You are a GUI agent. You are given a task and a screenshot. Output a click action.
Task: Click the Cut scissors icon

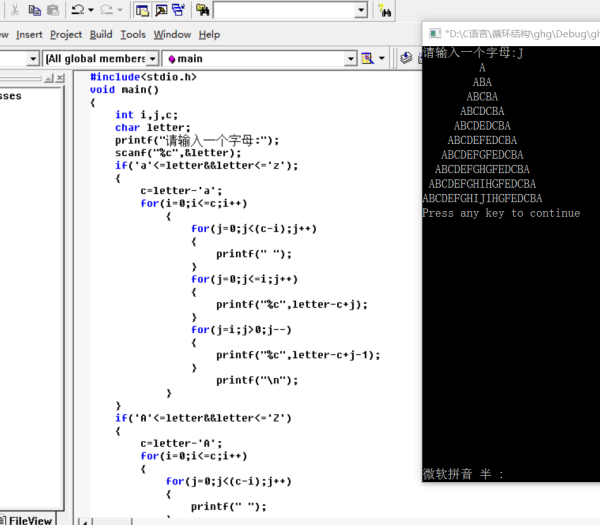coord(15,10)
